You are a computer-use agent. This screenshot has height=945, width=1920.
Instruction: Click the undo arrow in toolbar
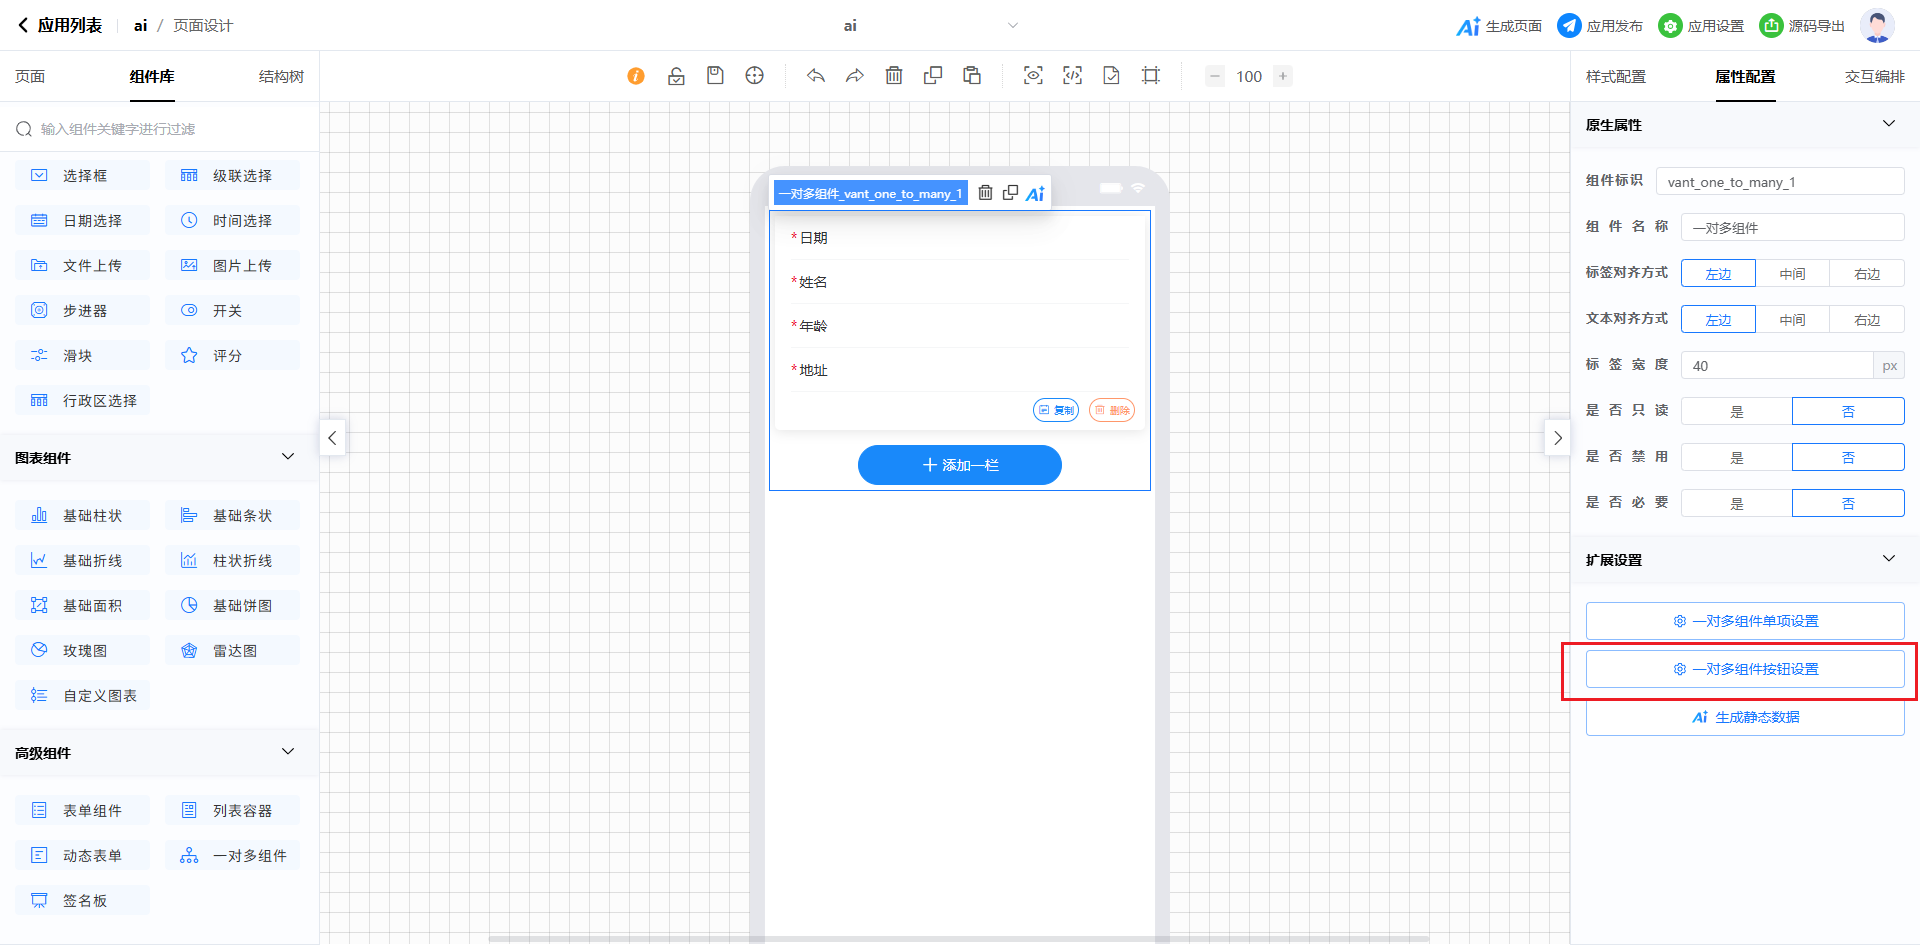point(816,76)
